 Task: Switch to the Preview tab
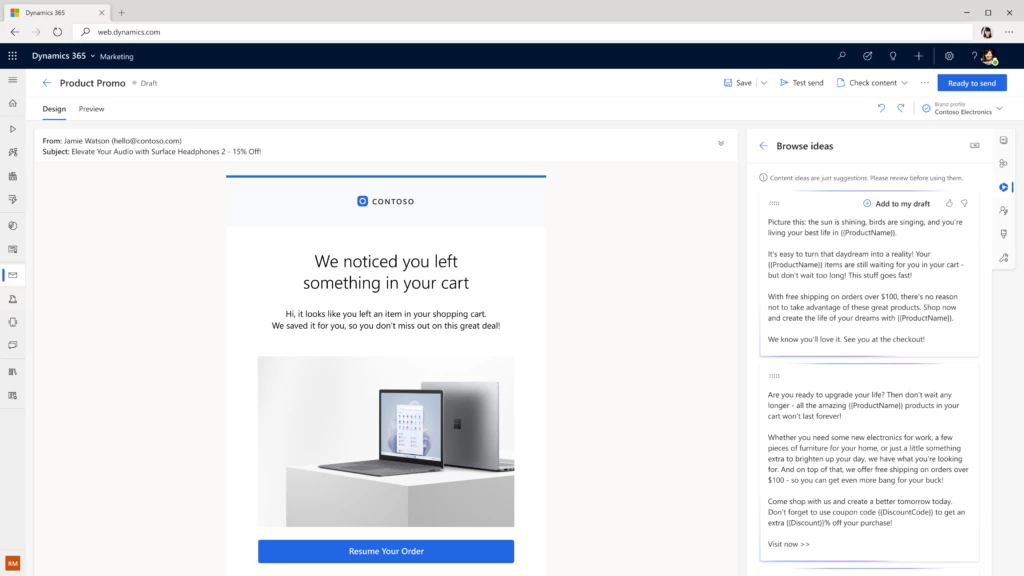click(91, 108)
